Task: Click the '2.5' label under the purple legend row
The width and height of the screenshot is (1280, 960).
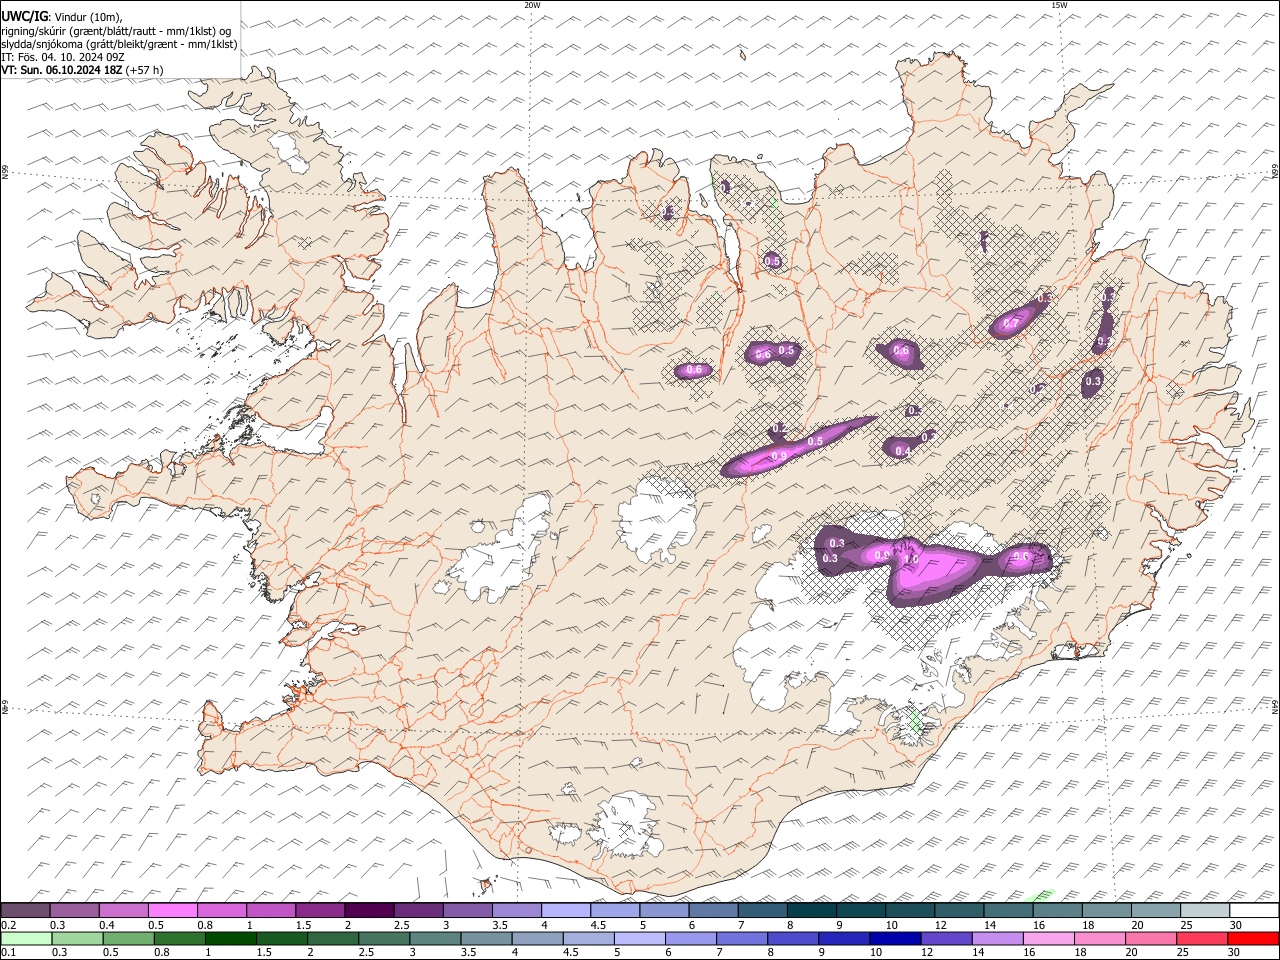Action: 401,925
